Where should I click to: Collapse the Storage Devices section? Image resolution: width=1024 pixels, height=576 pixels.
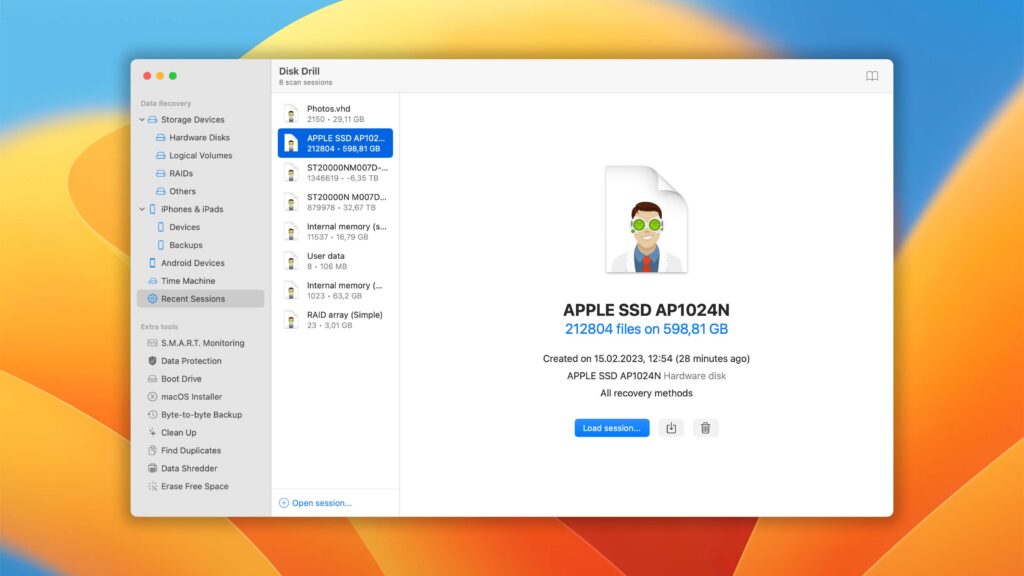coord(141,119)
